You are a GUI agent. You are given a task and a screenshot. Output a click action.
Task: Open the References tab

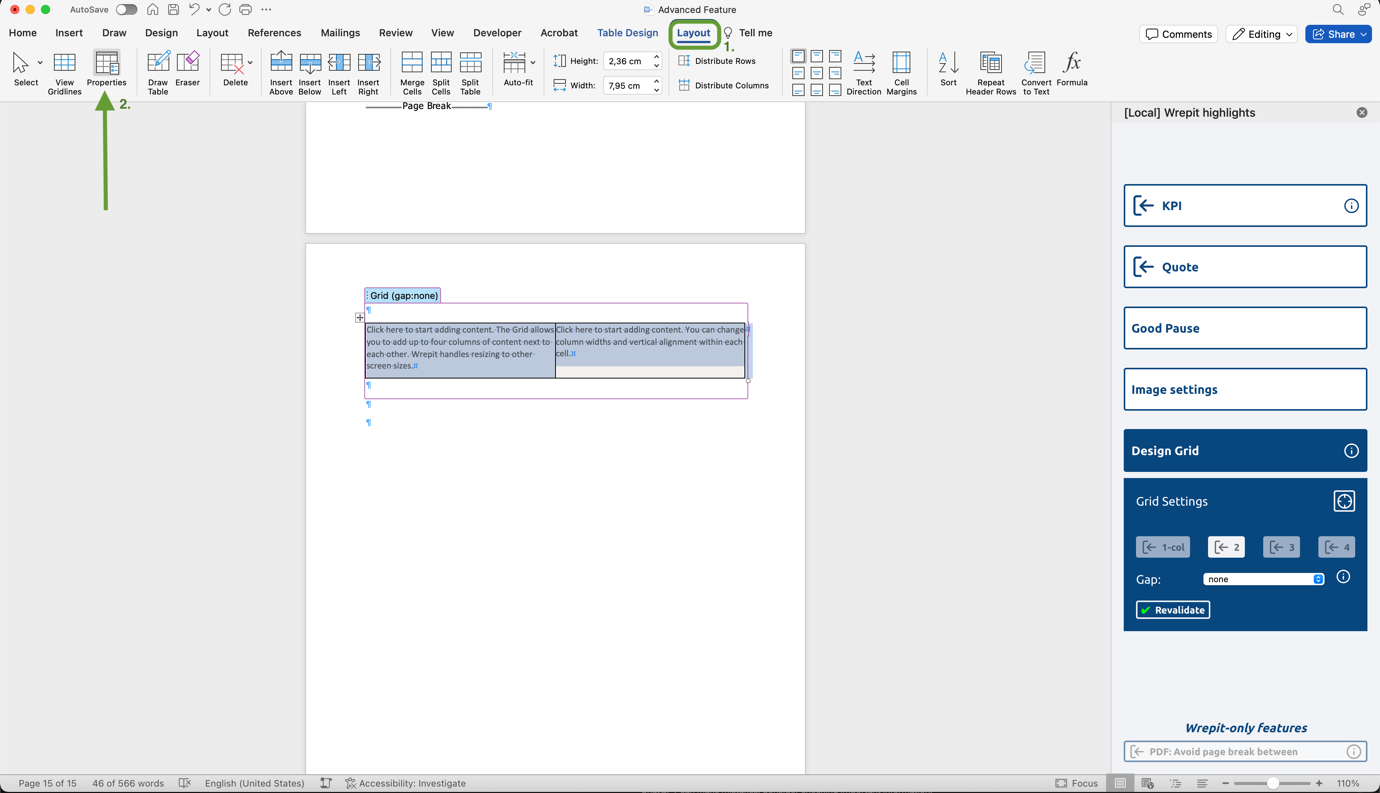274,33
